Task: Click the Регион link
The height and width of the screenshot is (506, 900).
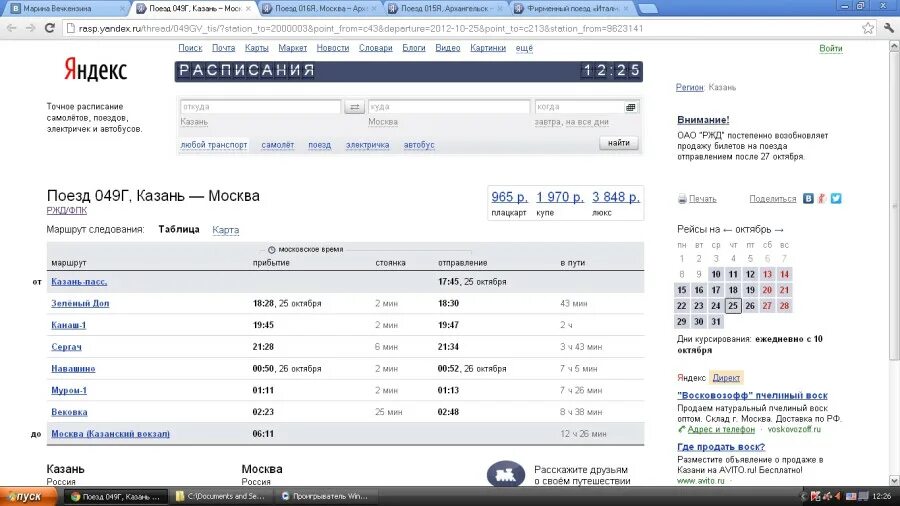Action: tap(689, 87)
